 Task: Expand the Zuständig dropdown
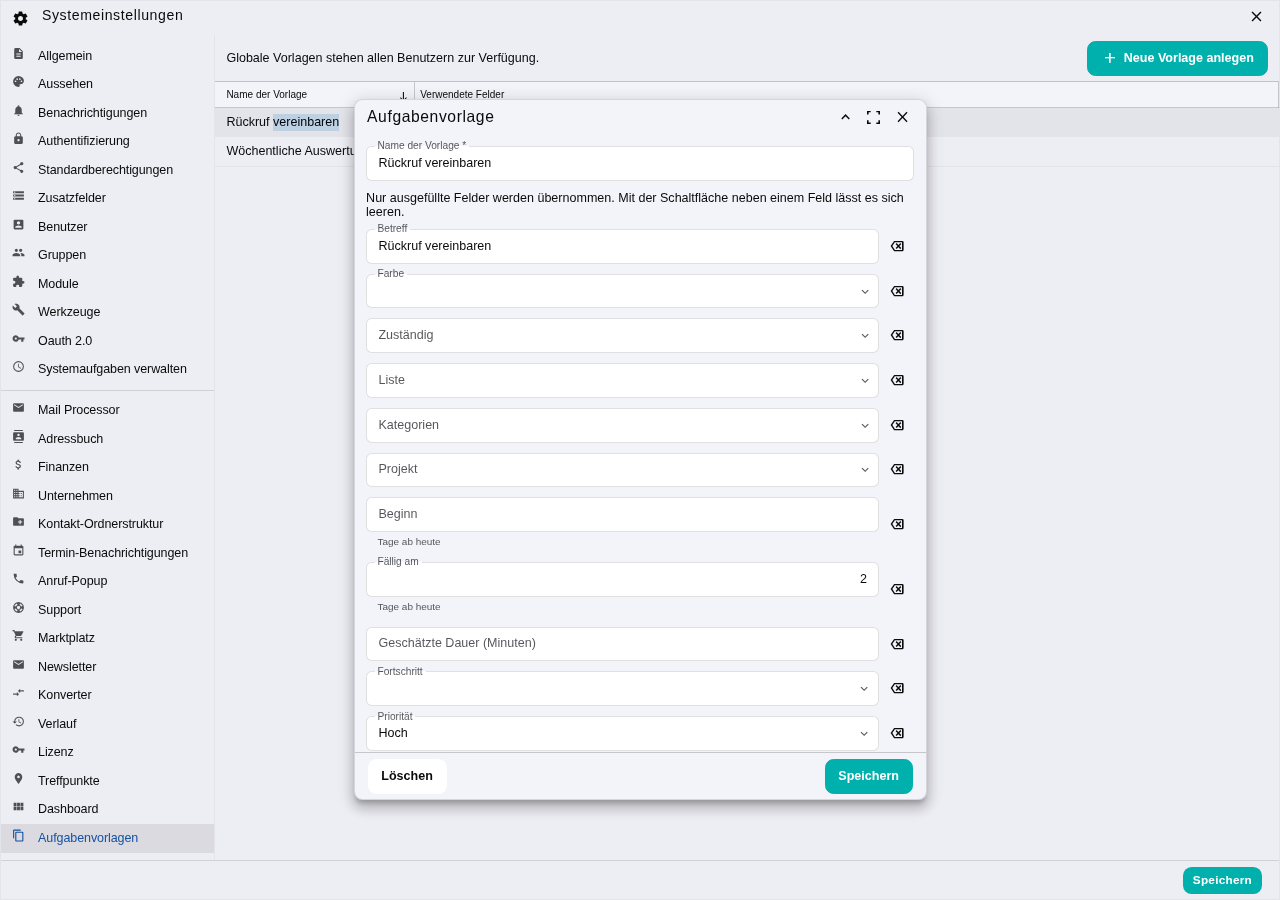click(x=622, y=335)
